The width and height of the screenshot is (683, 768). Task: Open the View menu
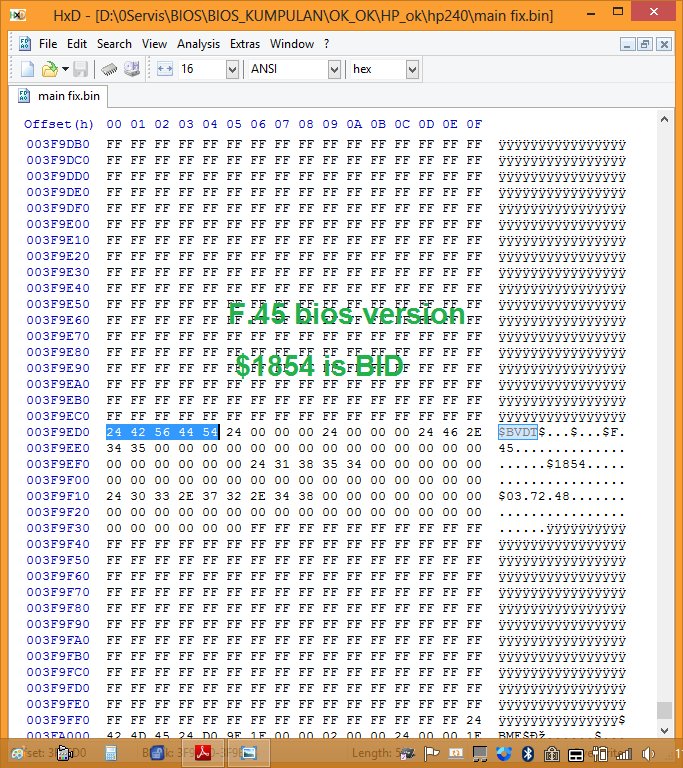(x=154, y=44)
